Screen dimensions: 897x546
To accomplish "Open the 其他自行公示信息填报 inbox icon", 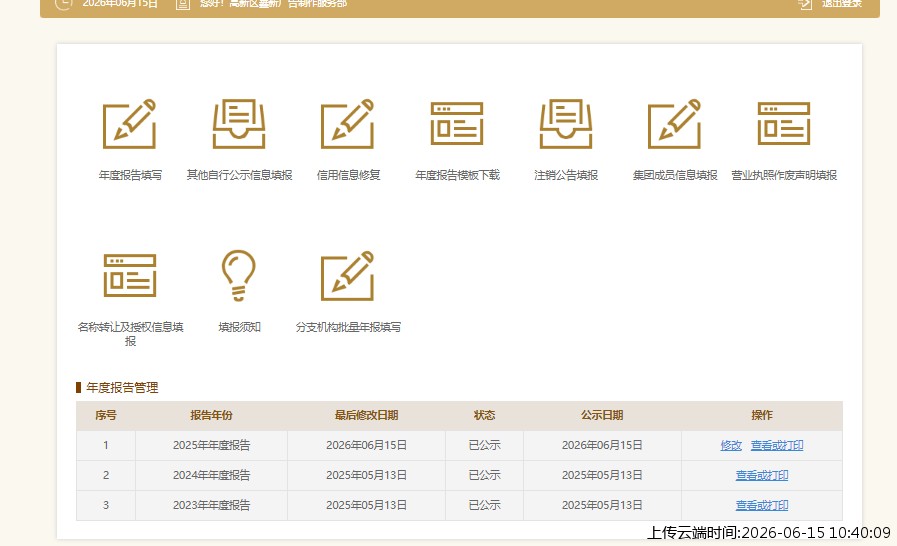I will pos(239,124).
